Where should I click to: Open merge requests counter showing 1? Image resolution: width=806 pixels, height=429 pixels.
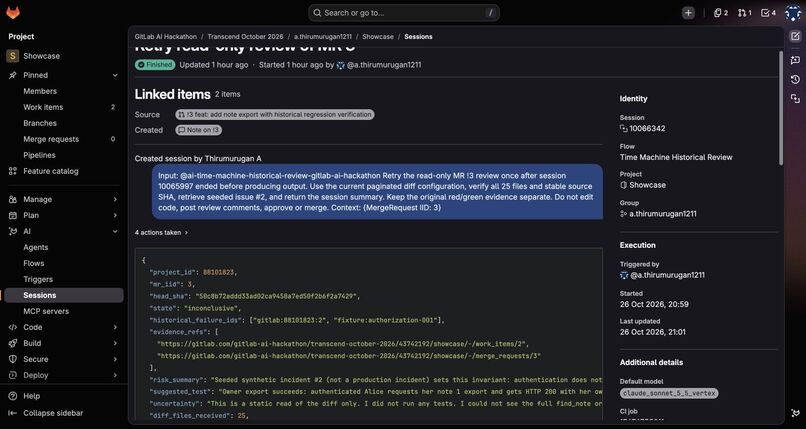click(744, 13)
